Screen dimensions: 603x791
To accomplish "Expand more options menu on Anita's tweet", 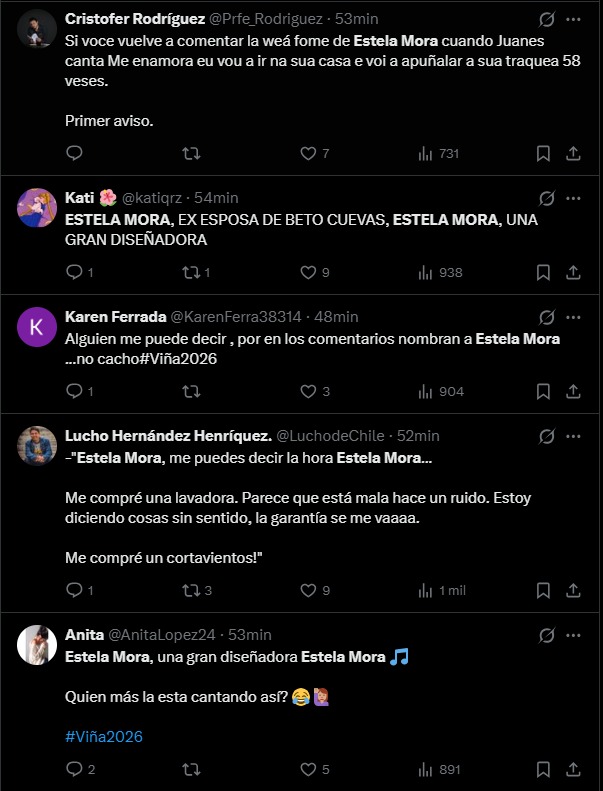I will pyautogui.click(x=573, y=635).
